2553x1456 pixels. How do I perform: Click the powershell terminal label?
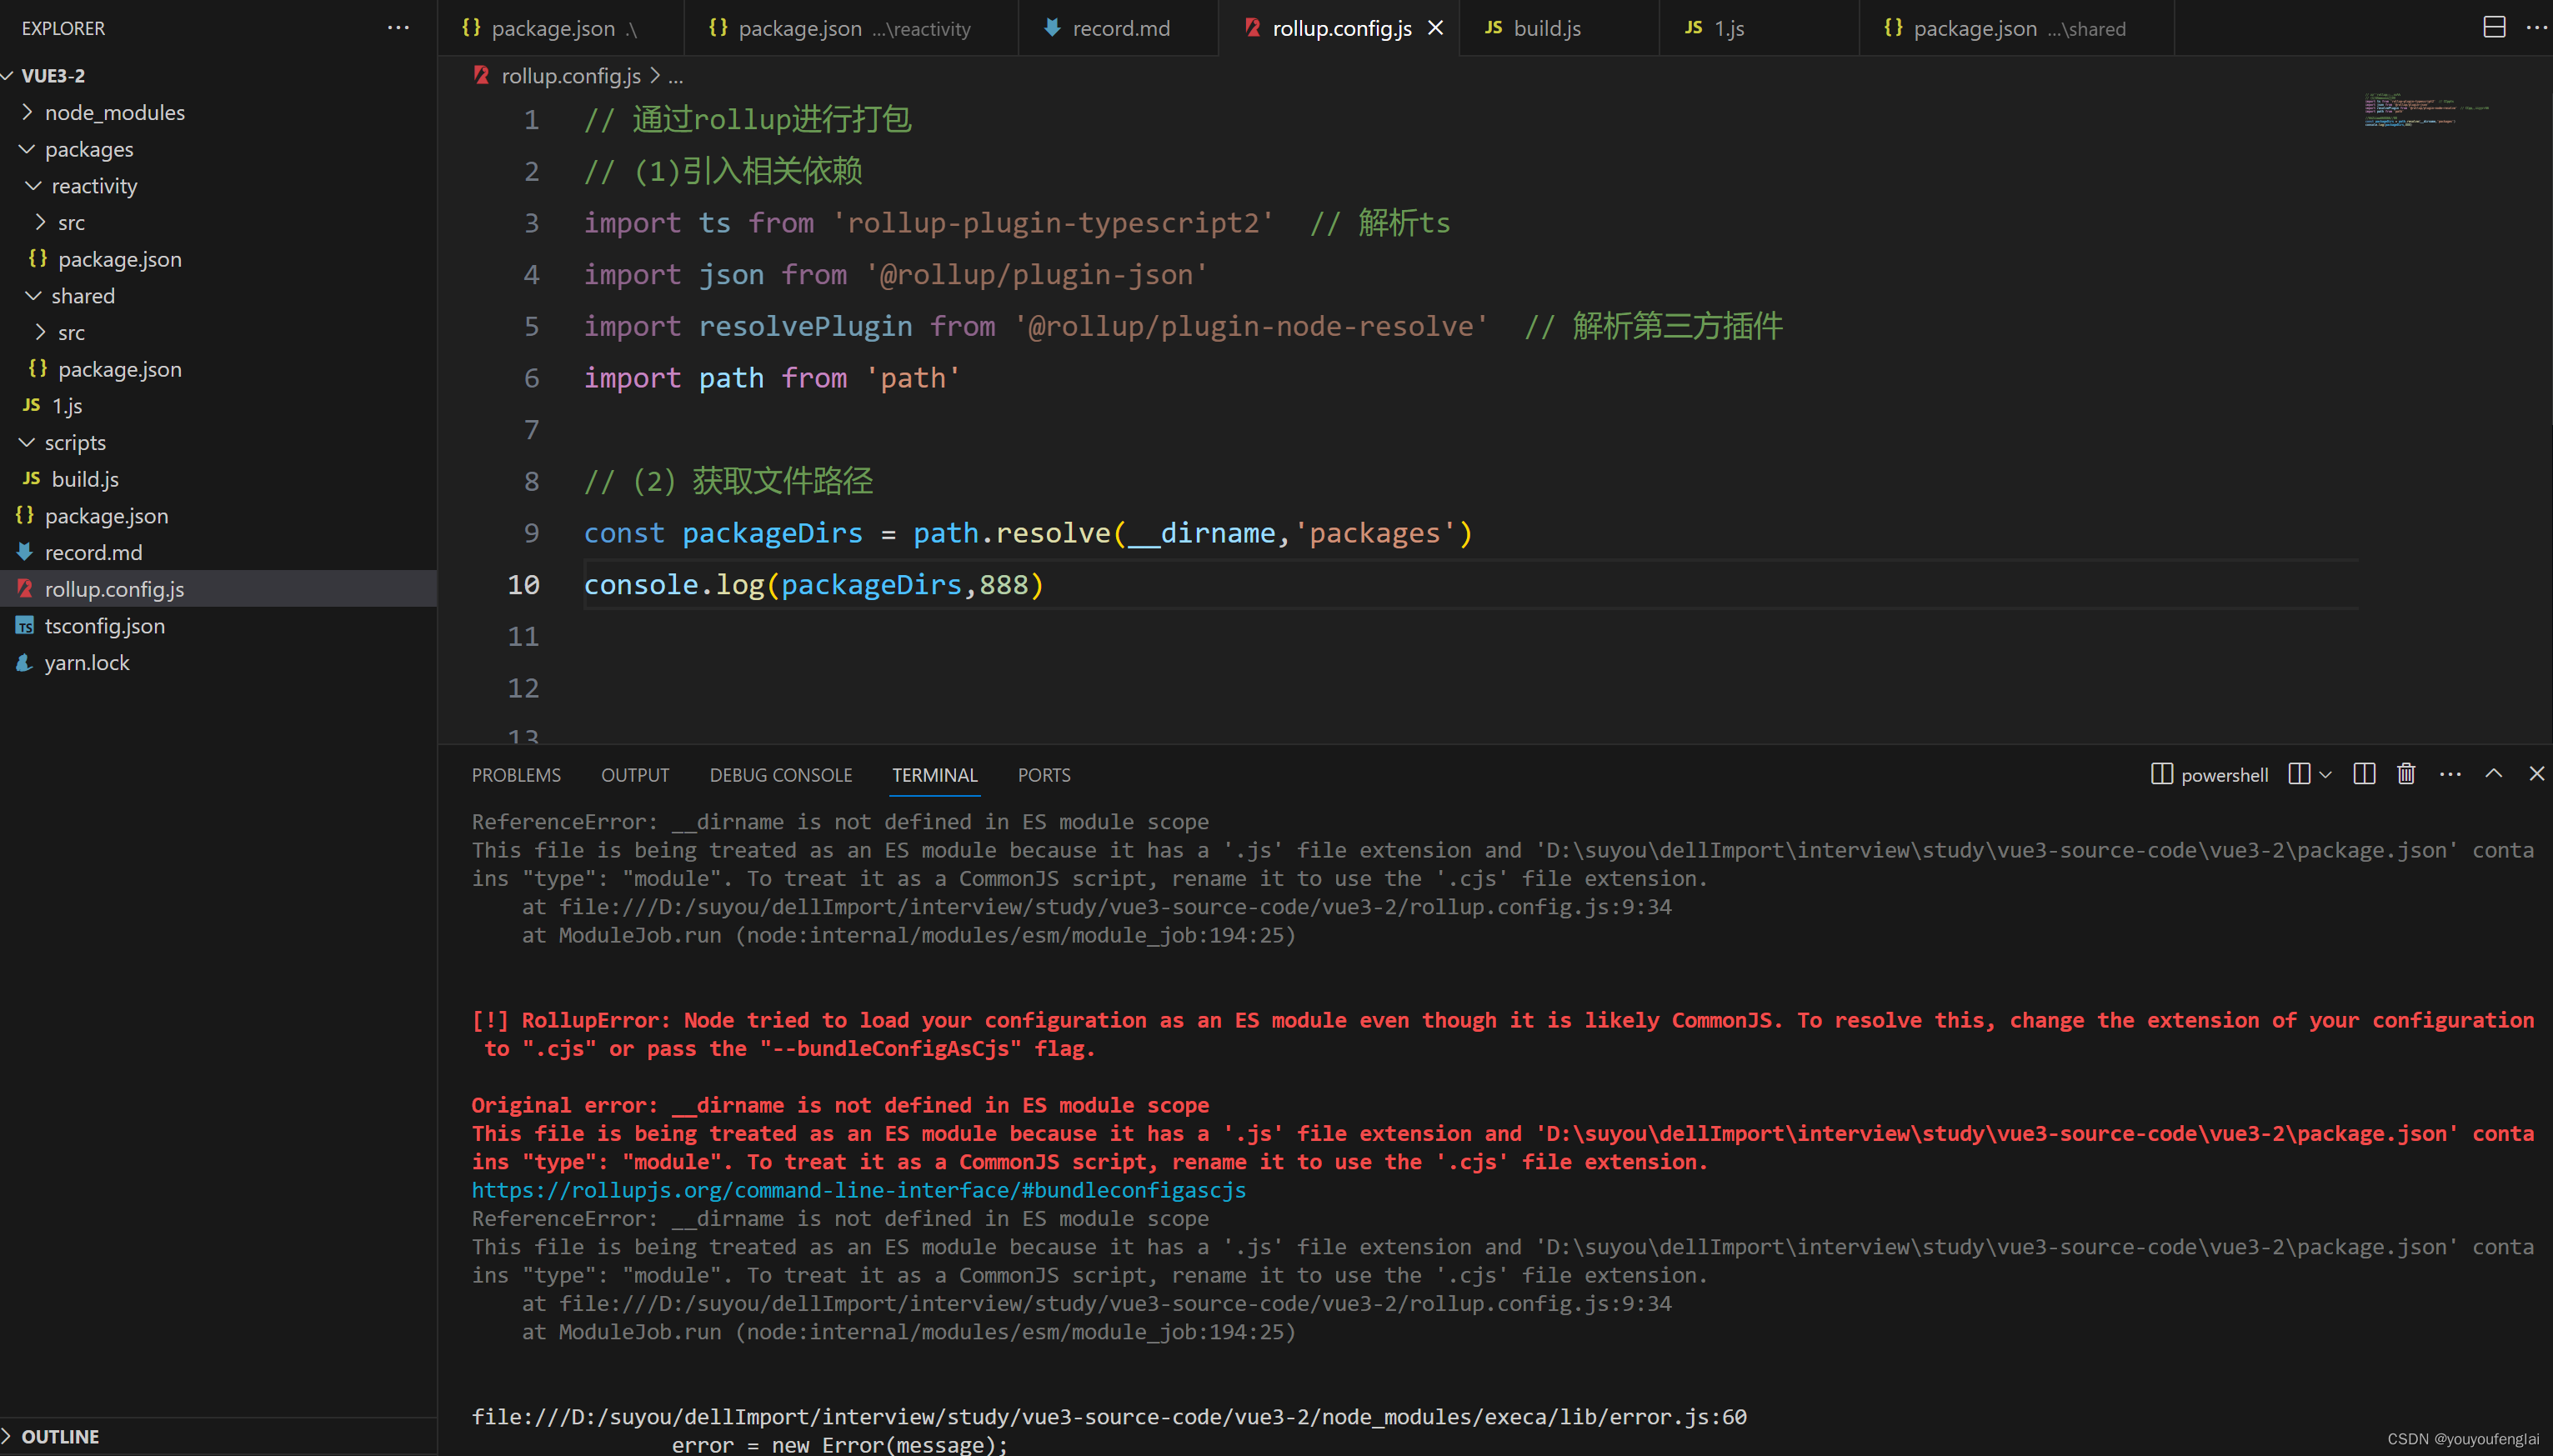[x=2224, y=775]
